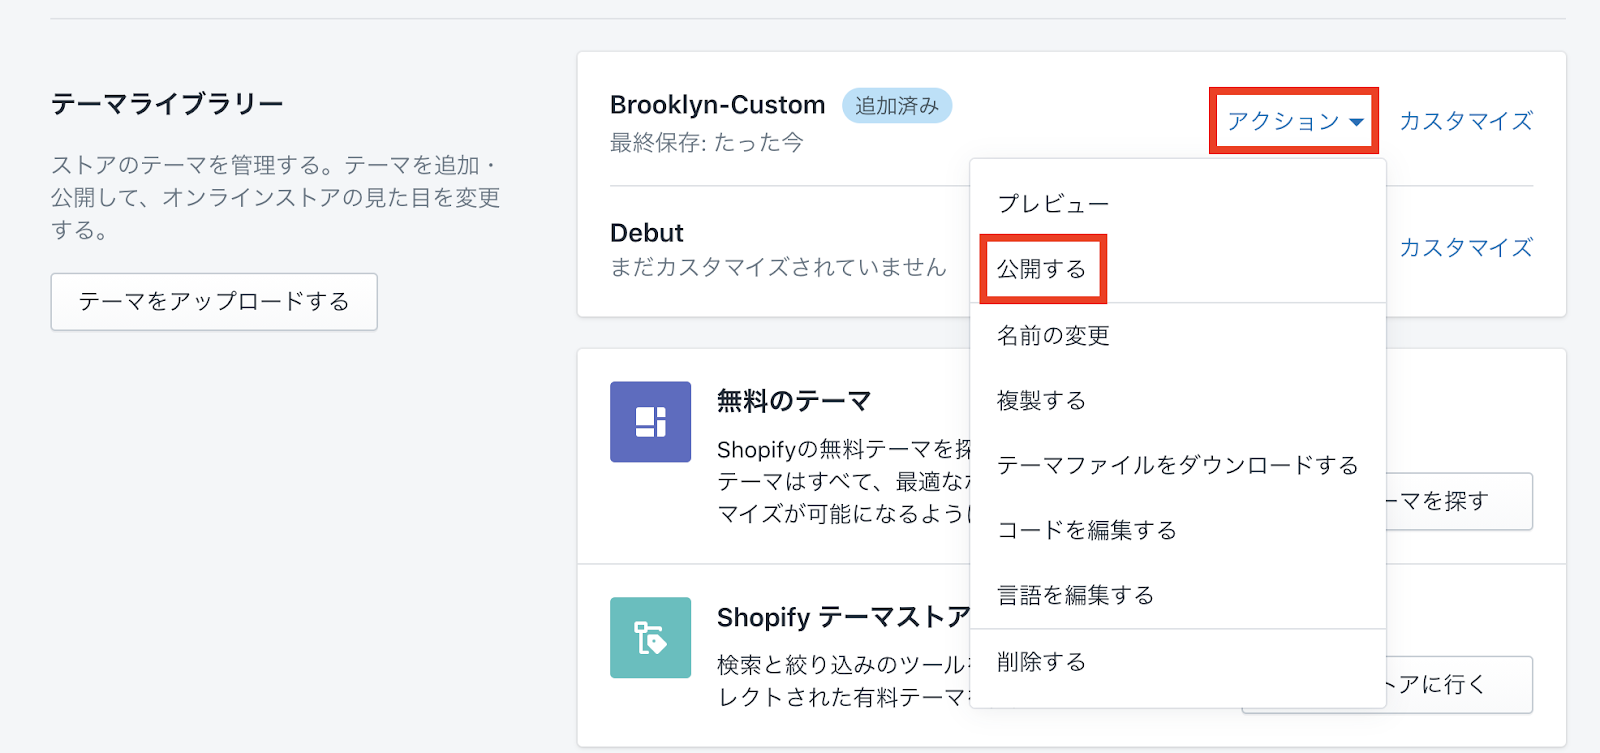Choose 削除する to delete the theme
The height and width of the screenshot is (753, 1600).
[x=1041, y=662]
